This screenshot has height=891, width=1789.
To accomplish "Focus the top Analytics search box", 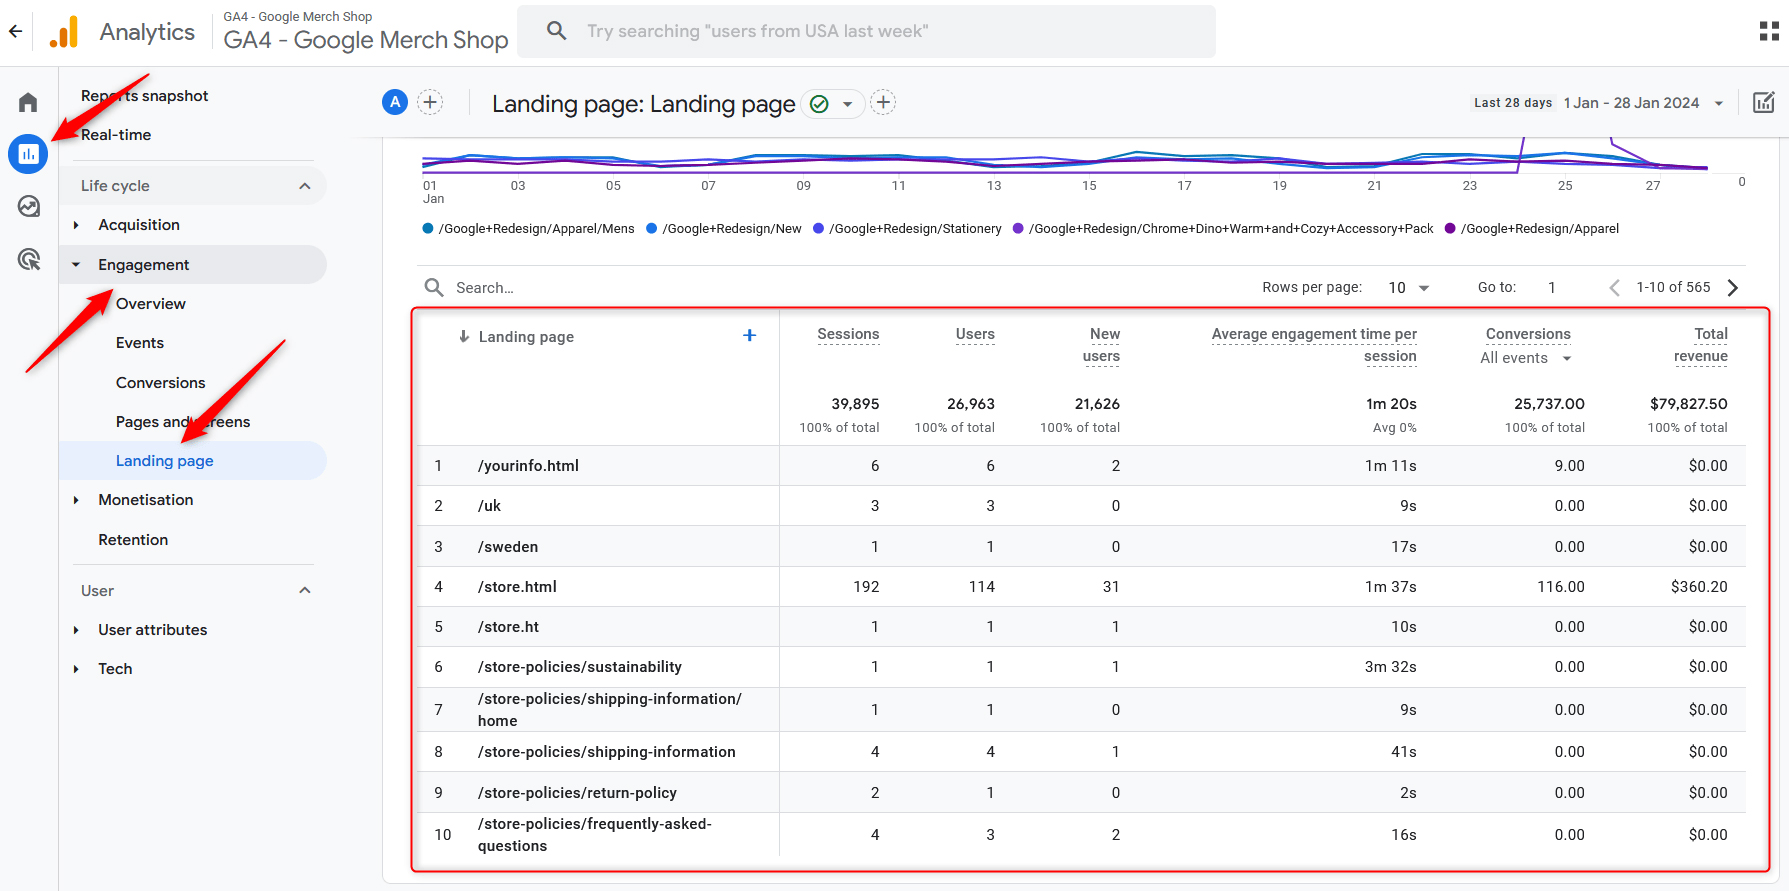I will tap(867, 31).
